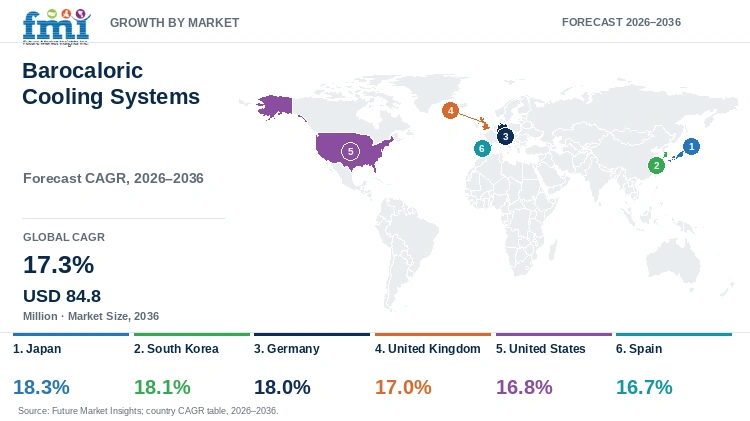Click the '4. United Kingdom' country label
The height and width of the screenshot is (421, 750).
point(428,349)
